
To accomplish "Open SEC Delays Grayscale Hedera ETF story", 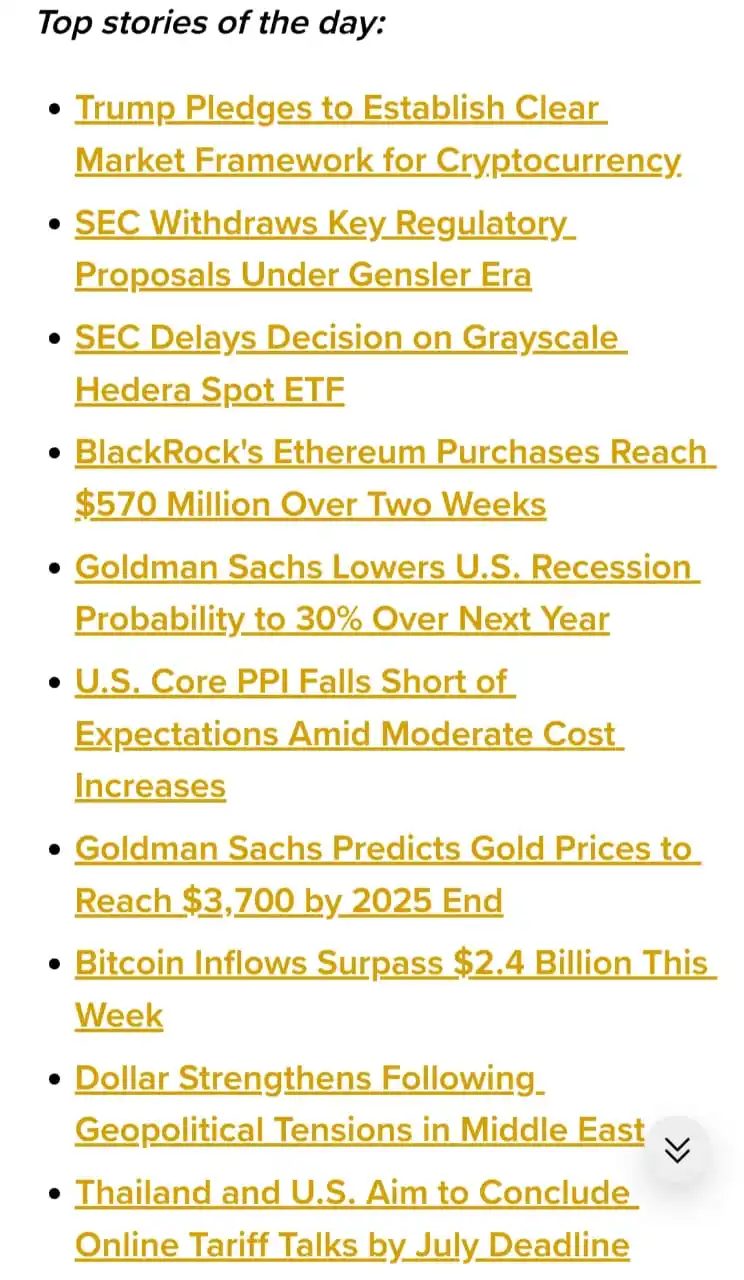I will 351,364.
